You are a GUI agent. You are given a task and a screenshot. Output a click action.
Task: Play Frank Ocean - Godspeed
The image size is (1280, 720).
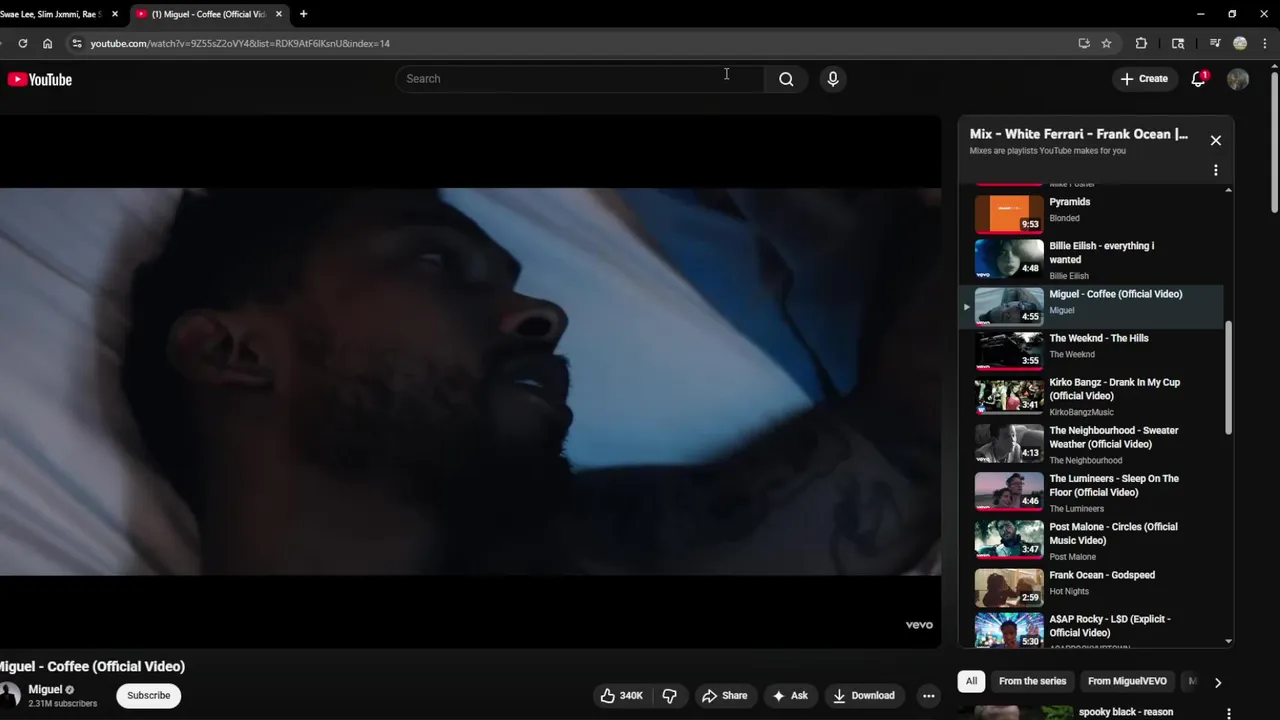1092,588
